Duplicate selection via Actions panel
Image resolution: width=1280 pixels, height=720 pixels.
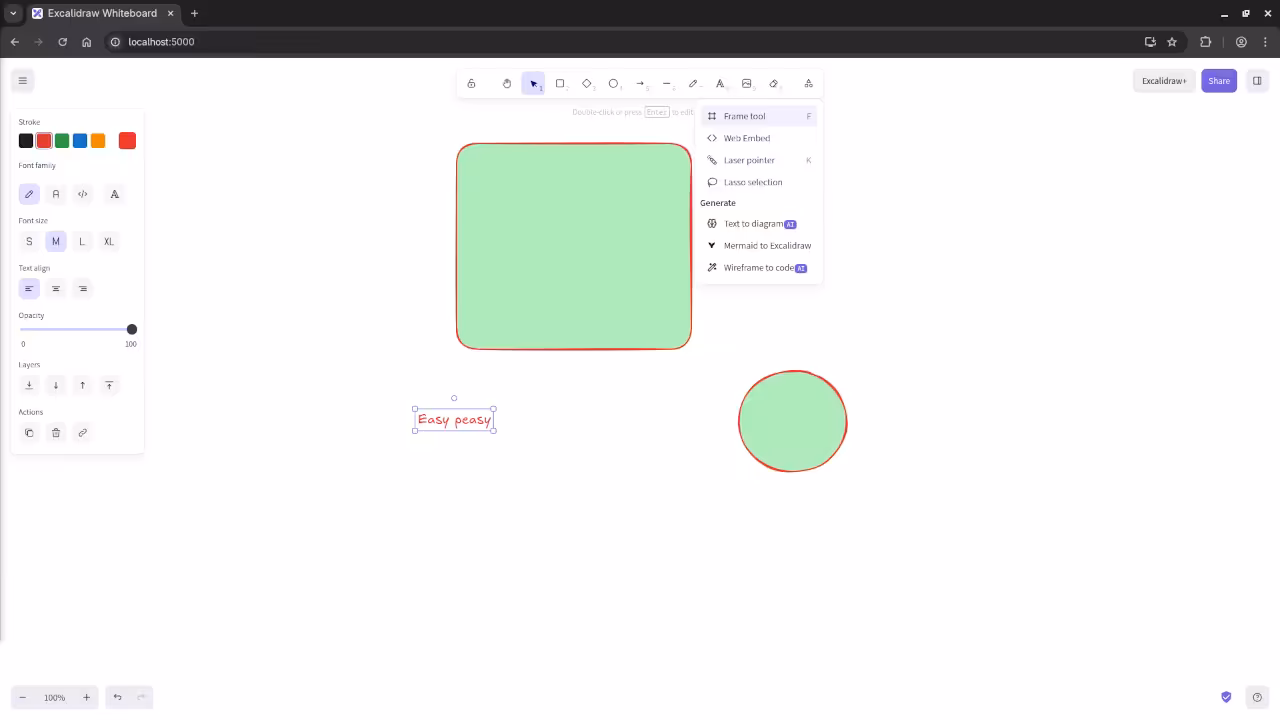pos(29,432)
